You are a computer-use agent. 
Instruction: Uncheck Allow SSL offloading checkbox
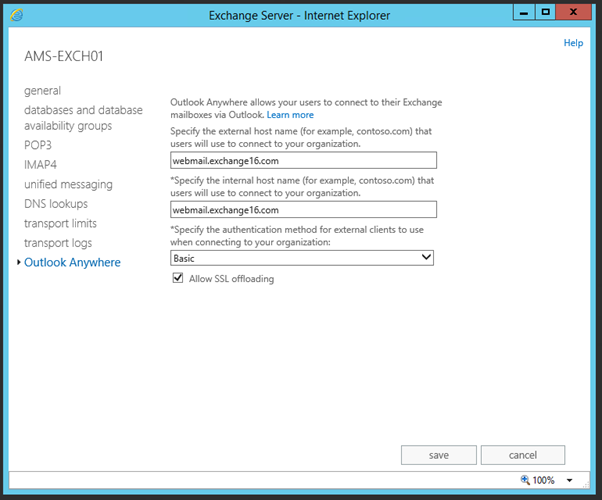[x=178, y=279]
